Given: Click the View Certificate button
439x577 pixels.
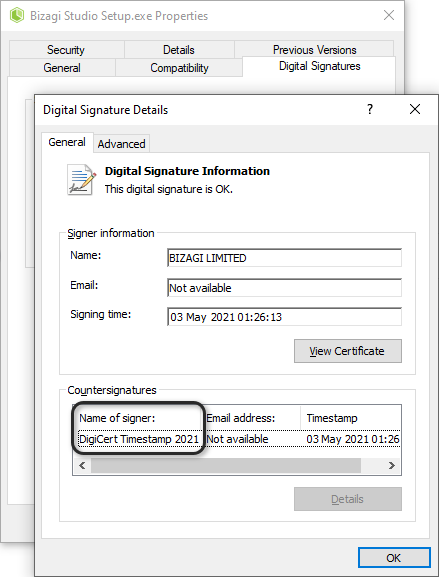Looking at the screenshot, I should point(347,351).
